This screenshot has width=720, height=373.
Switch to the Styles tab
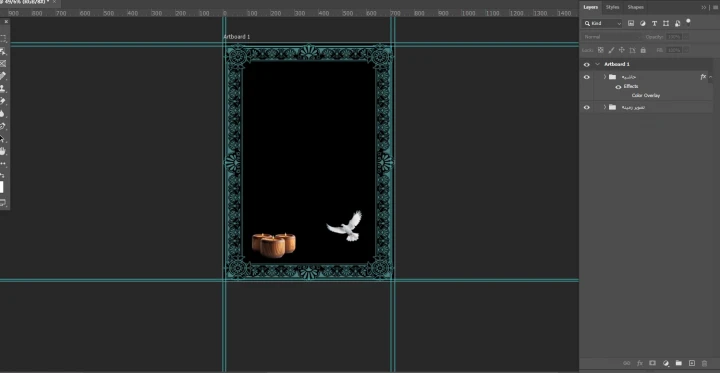pyautogui.click(x=613, y=7)
